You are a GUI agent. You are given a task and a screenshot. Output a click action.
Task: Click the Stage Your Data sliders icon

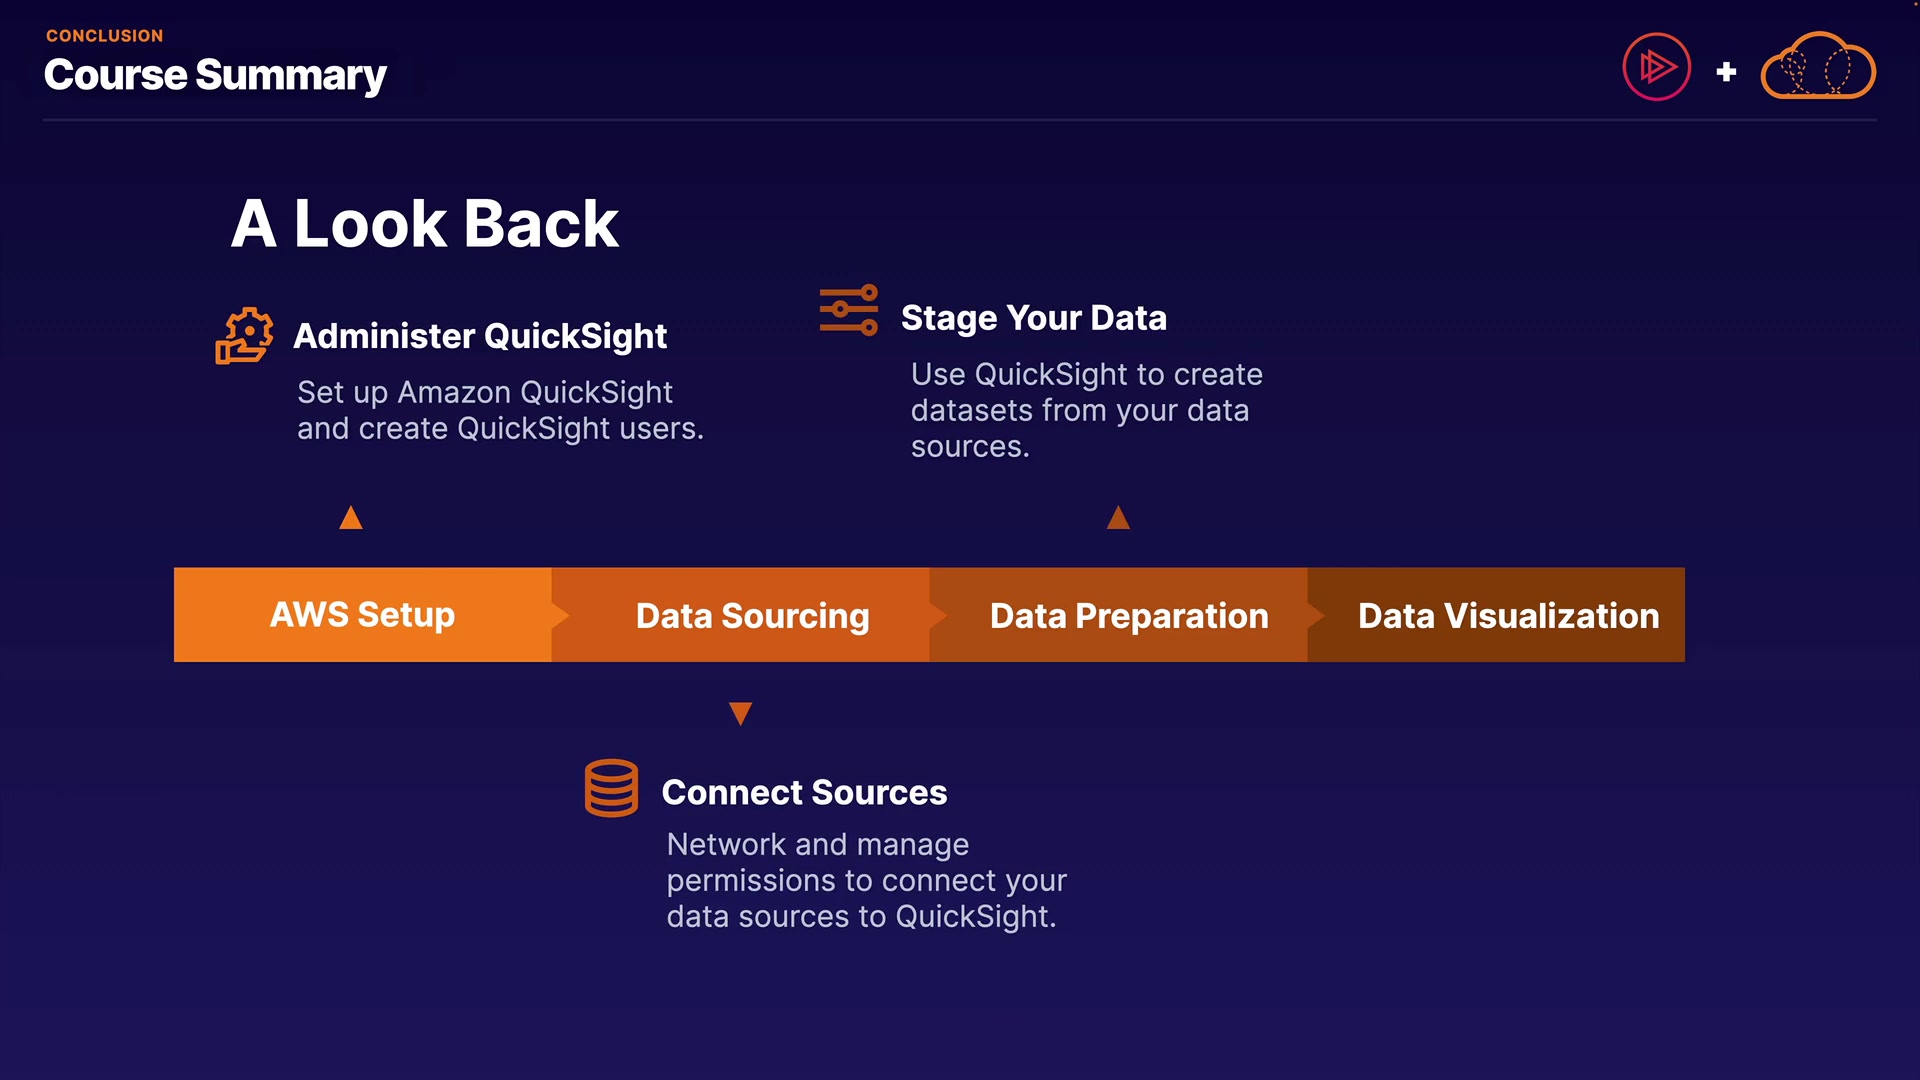pos(849,310)
